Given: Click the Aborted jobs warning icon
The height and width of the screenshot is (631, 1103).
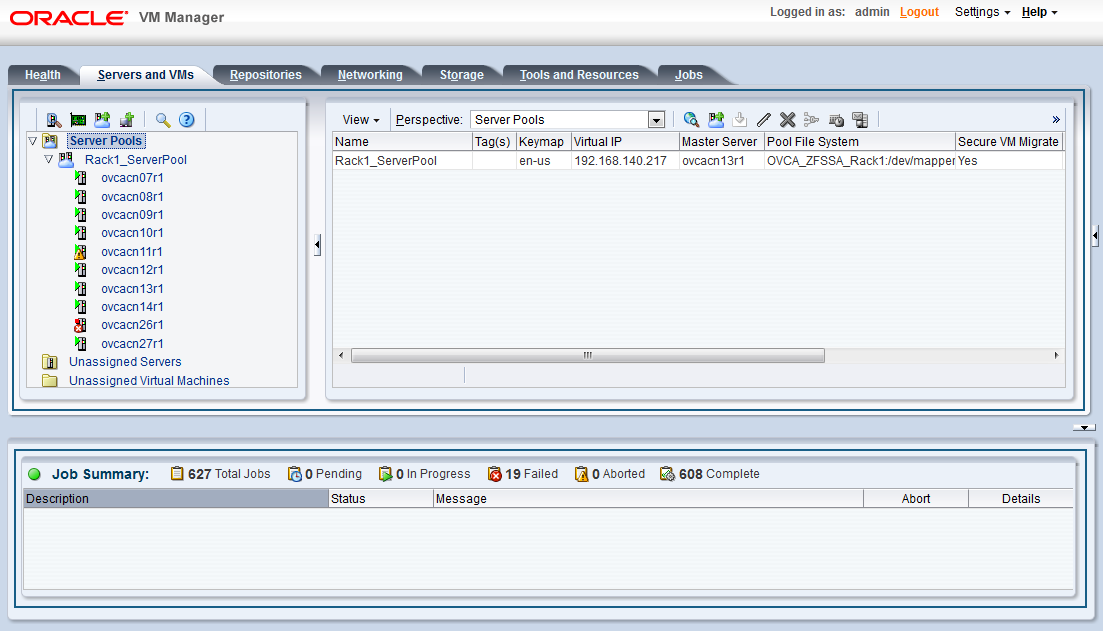Looking at the screenshot, I should click(x=582, y=474).
